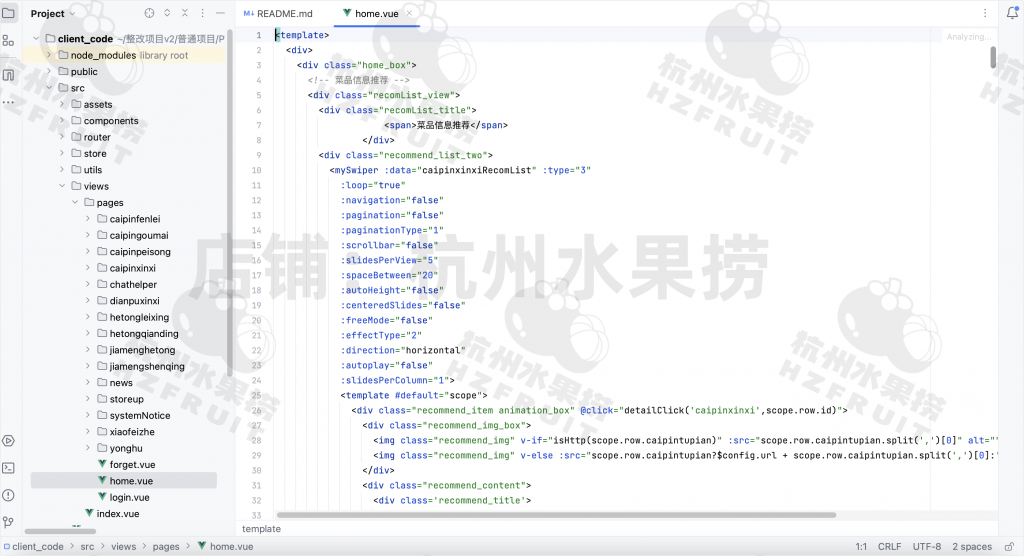Image resolution: width=1024 pixels, height=556 pixels.
Task: Toggle the read-only lock icon in status bar
Action: coord(1010,547)
